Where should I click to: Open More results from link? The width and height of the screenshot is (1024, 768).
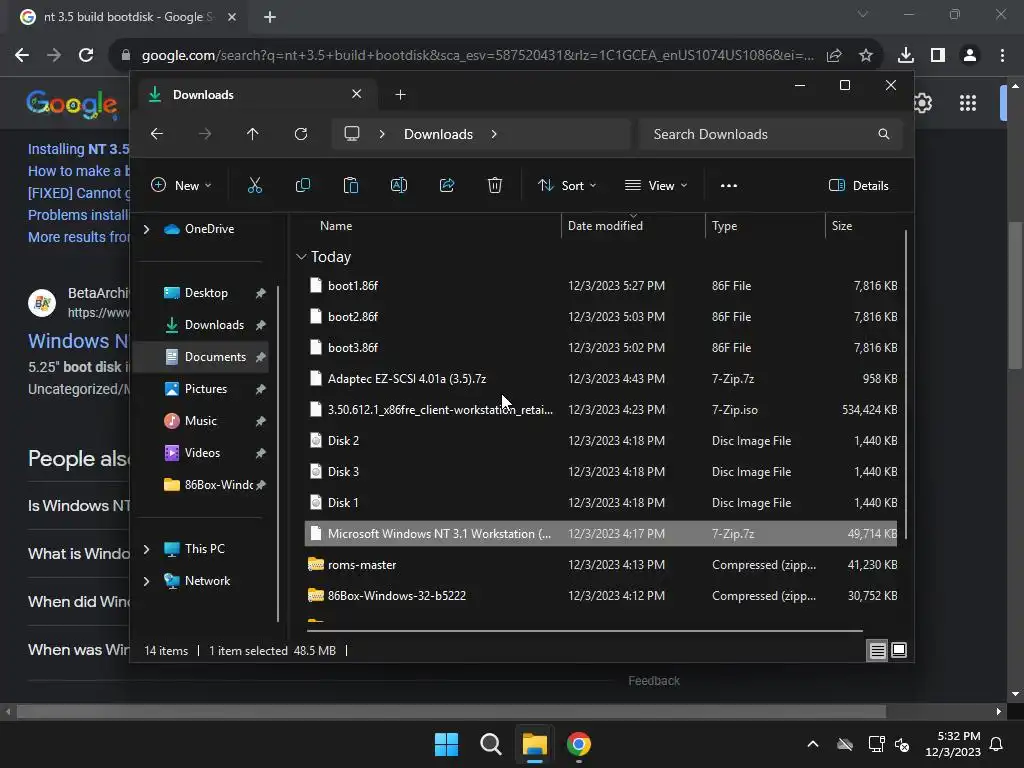(78, 237)
